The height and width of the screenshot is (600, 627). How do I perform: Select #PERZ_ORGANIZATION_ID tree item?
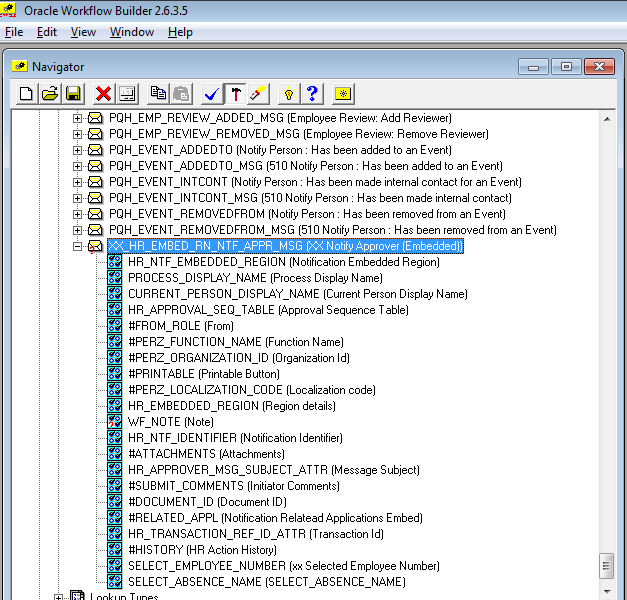tap(239, 358)
